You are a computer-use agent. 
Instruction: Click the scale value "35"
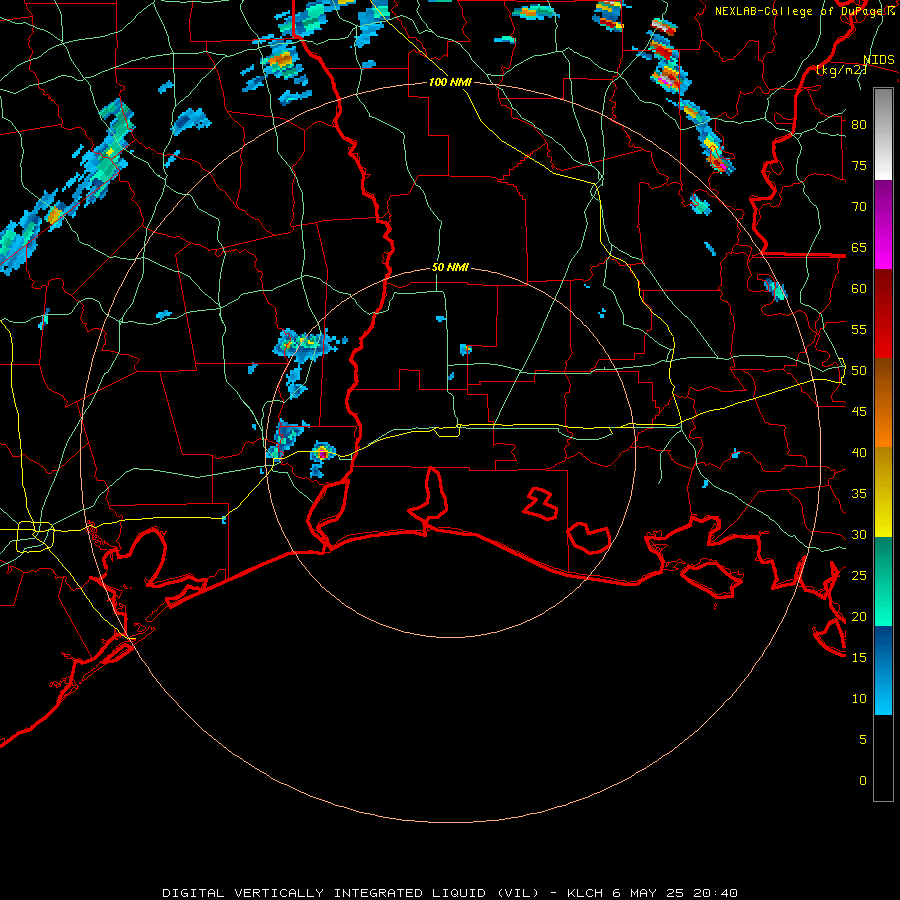[x=859, y=494]
